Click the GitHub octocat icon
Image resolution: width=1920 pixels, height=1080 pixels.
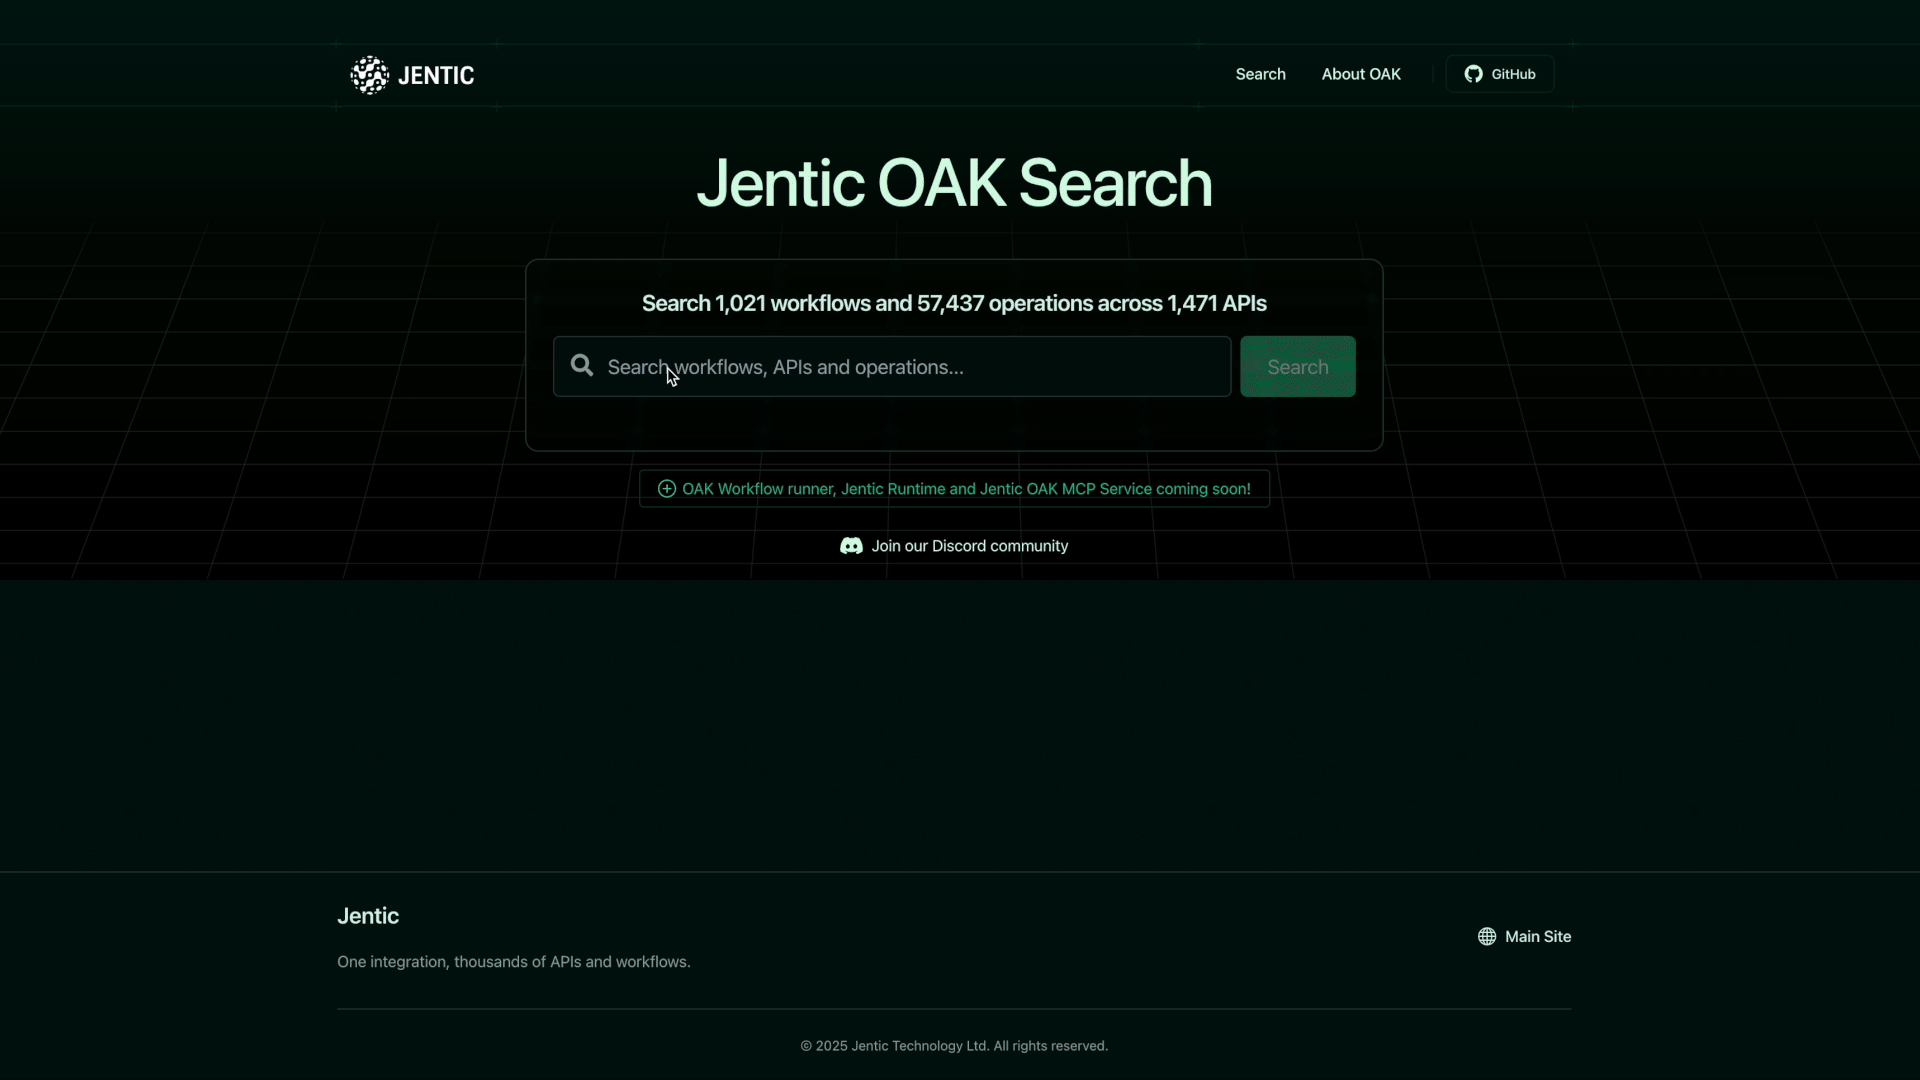point(1473,74)
